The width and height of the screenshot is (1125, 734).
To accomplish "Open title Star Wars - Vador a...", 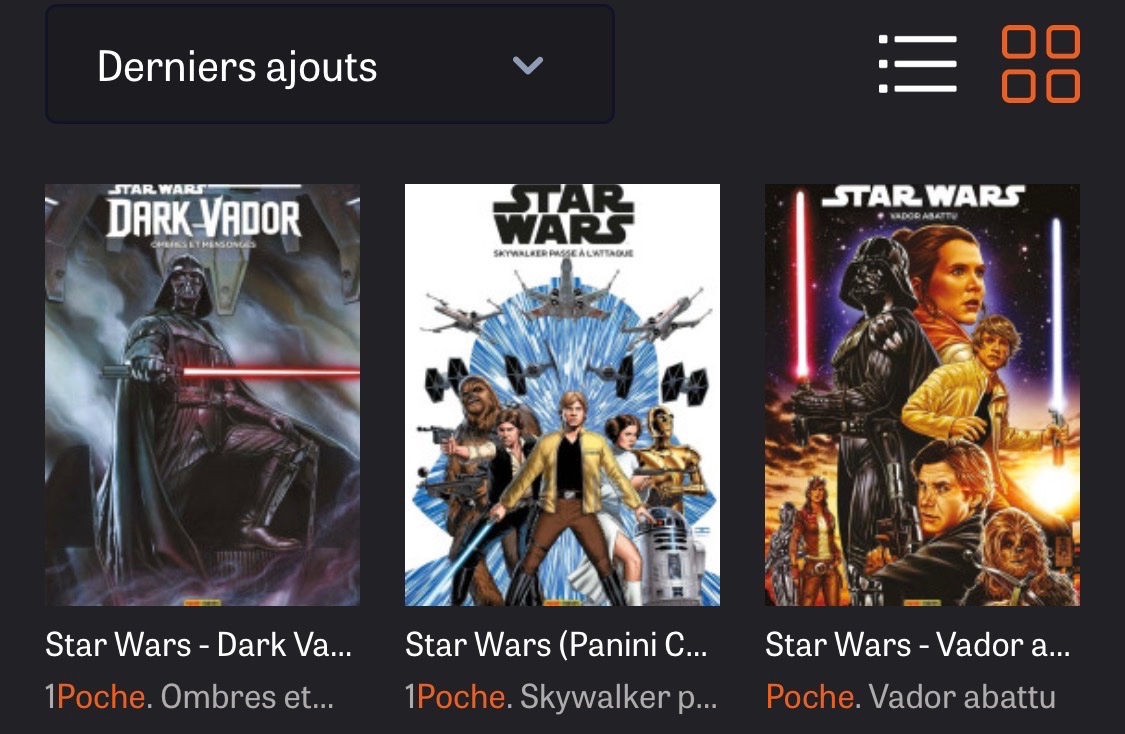I will tap(918, 644).
